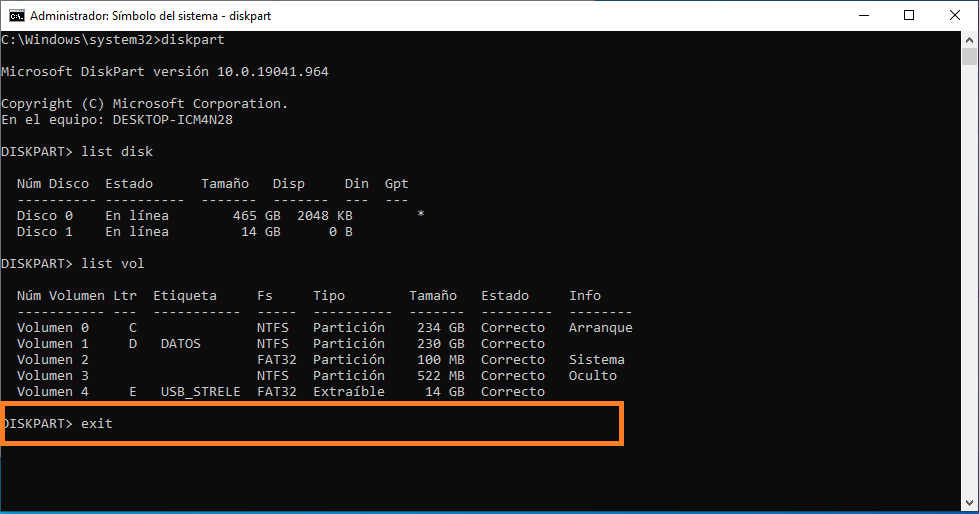Click the typed "exit" command text
Viewport: 979px width, 514px height.
point(97,424)
